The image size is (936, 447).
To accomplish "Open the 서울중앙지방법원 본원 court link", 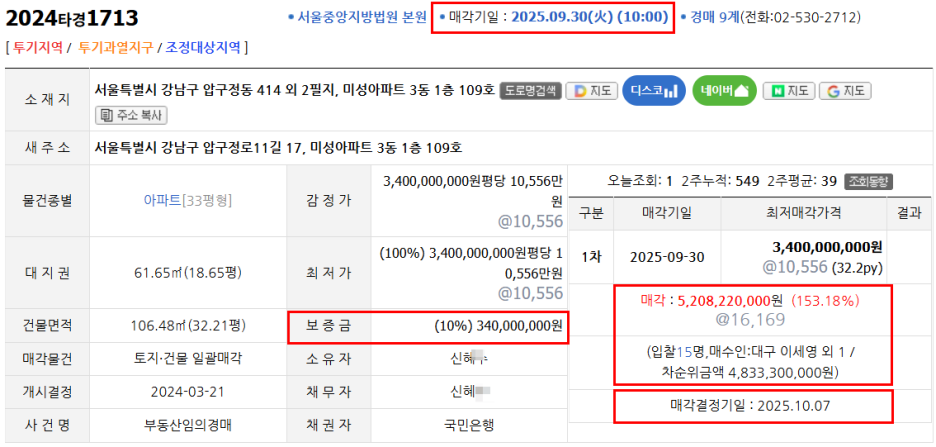I will coord(361,18).
